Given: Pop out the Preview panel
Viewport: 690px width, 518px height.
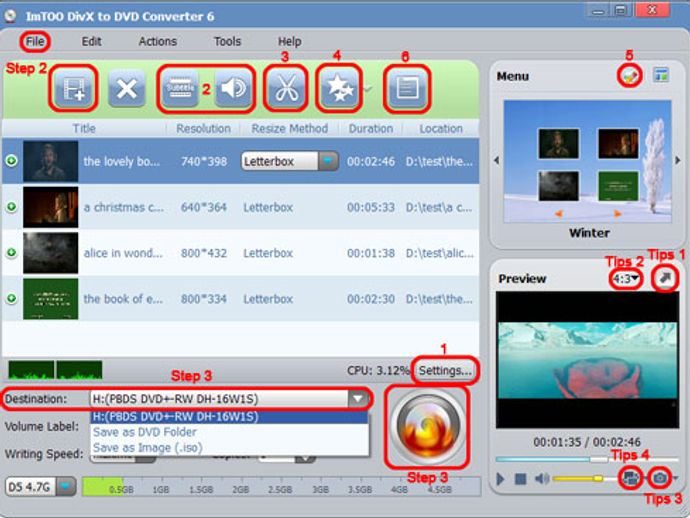Looking at the screenshot, I should click(665, 278).
